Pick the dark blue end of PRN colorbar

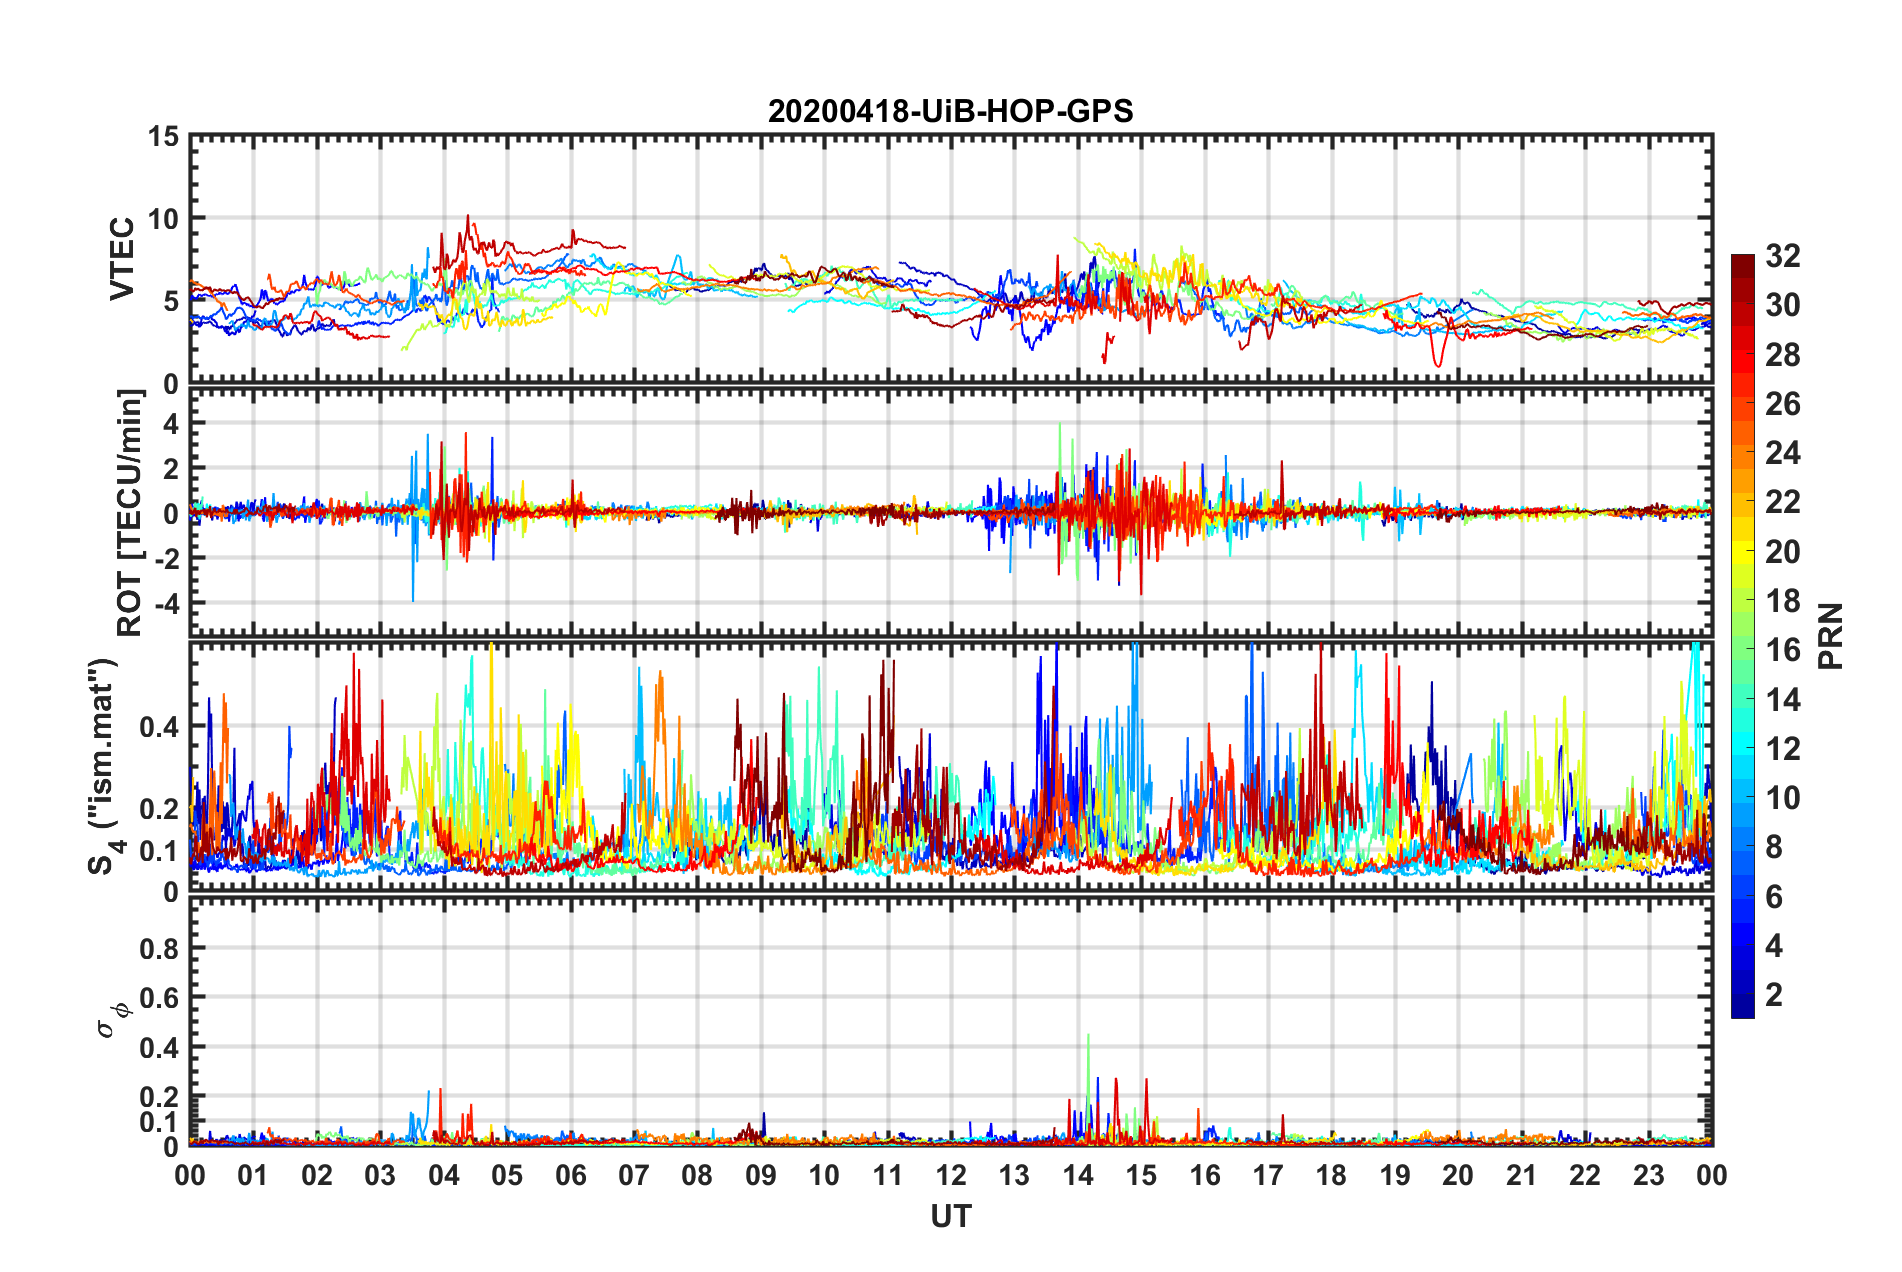click(x=1742, y=1010)
